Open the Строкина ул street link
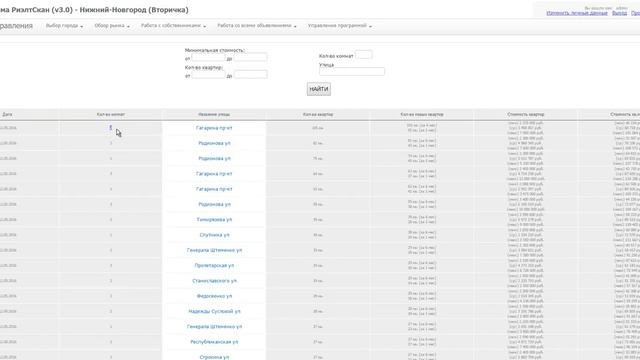Image resolution: width=640 pixels, height=360 pixels. [214, 357]
